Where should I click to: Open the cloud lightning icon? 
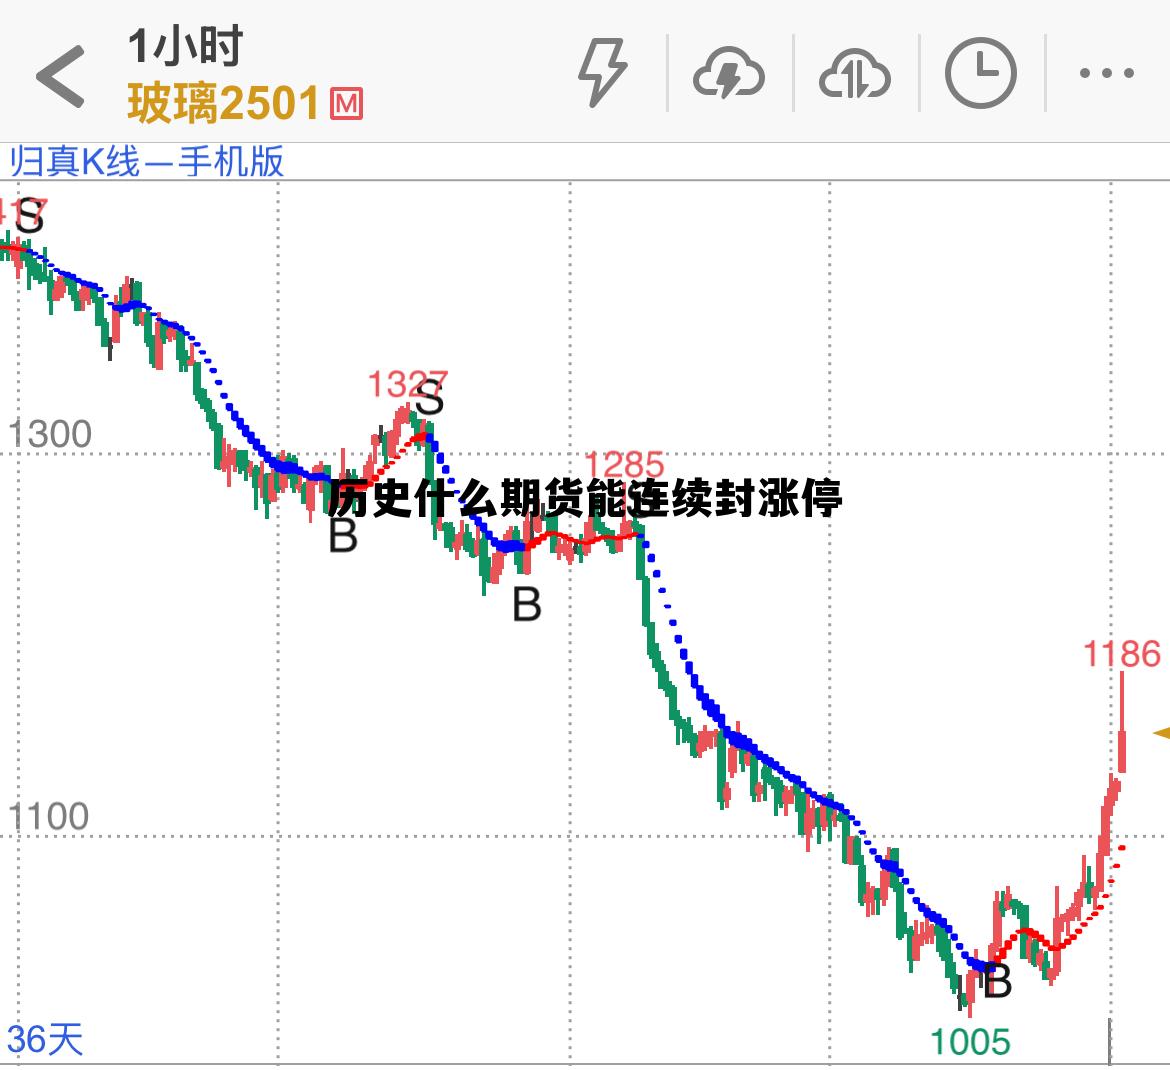[729, 75]
